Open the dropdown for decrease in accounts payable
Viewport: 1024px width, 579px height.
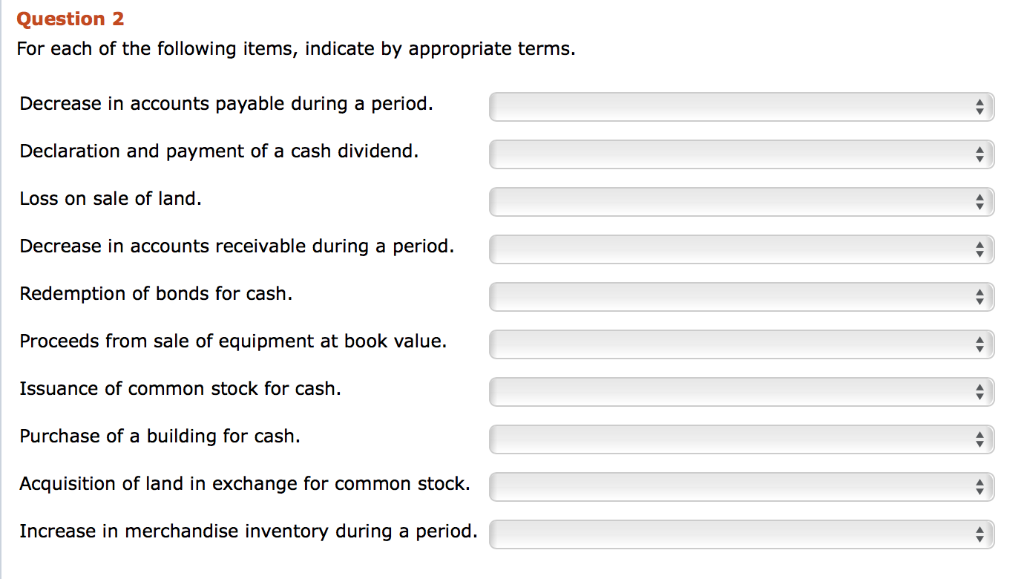point(740,106)
